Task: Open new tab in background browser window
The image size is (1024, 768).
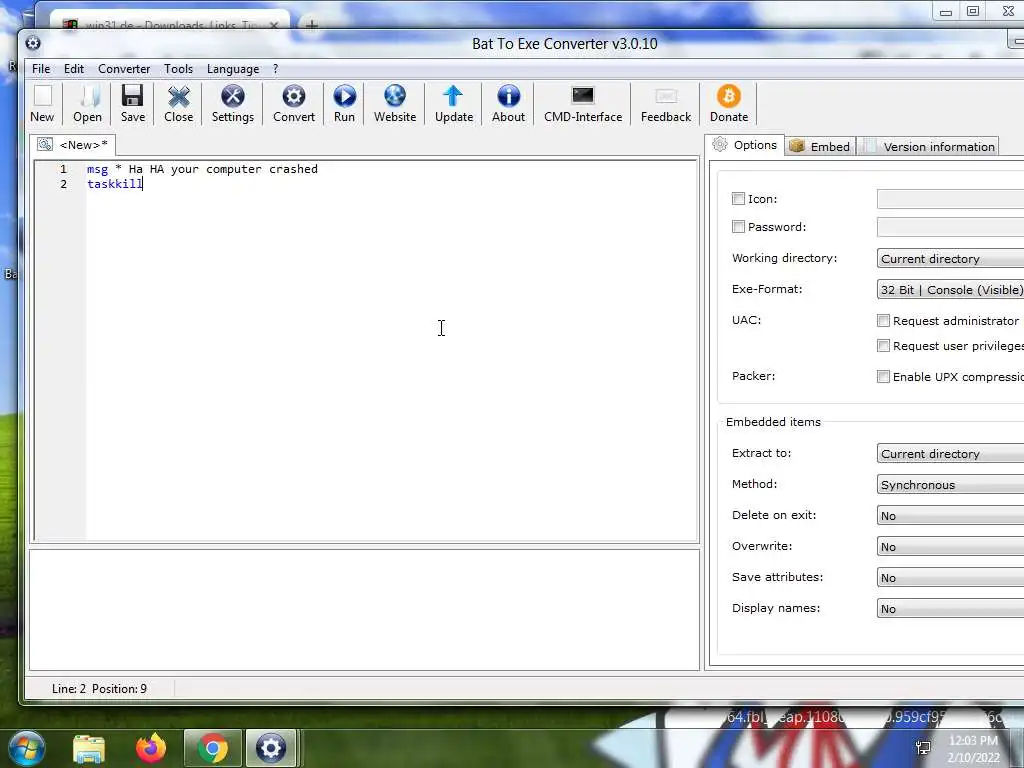Action: tap(312, 25)
